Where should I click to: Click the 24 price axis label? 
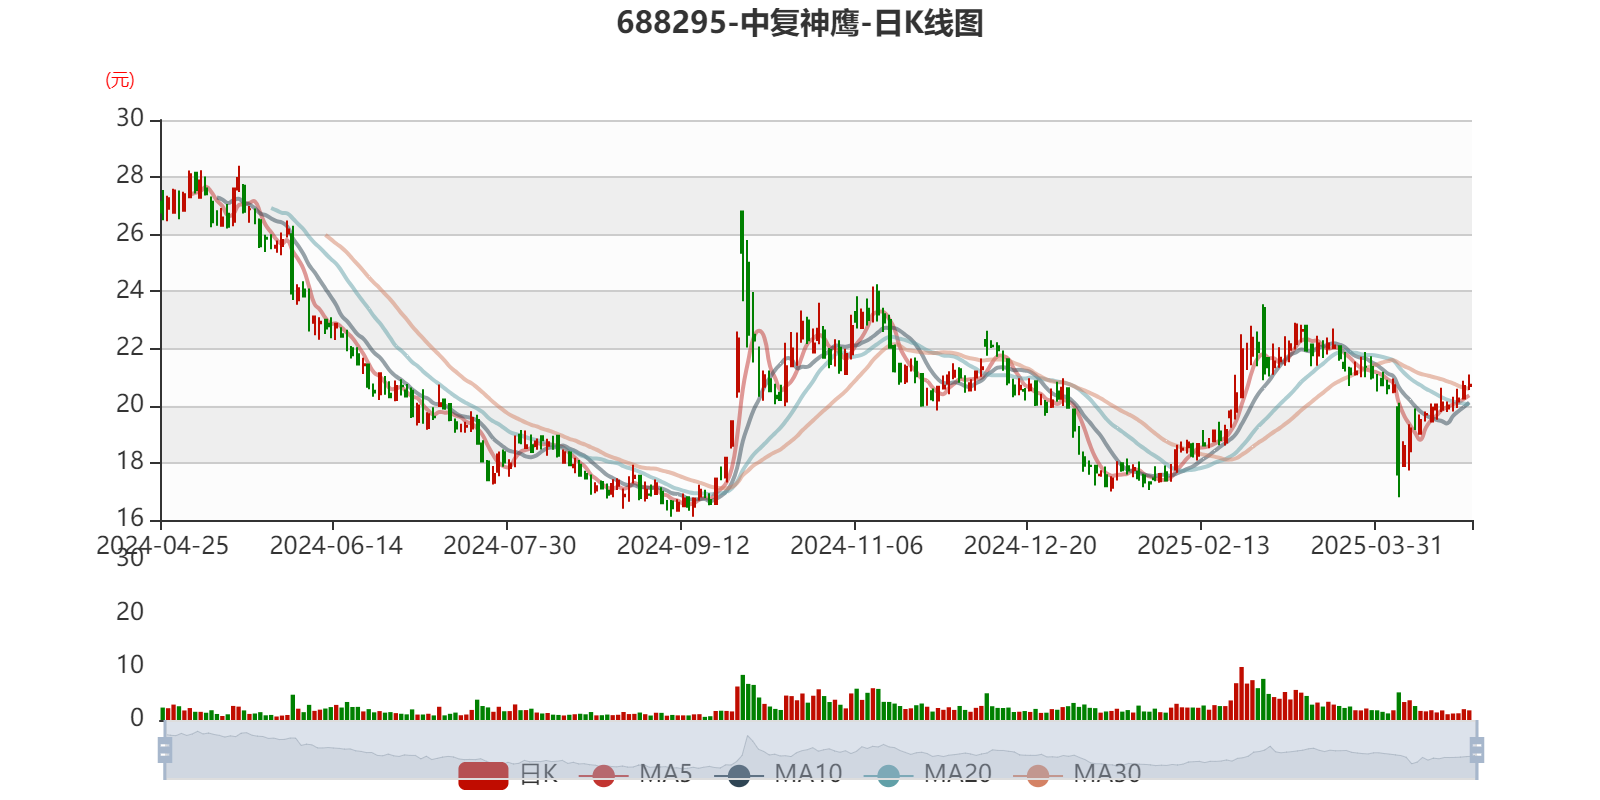coord(130,290)
